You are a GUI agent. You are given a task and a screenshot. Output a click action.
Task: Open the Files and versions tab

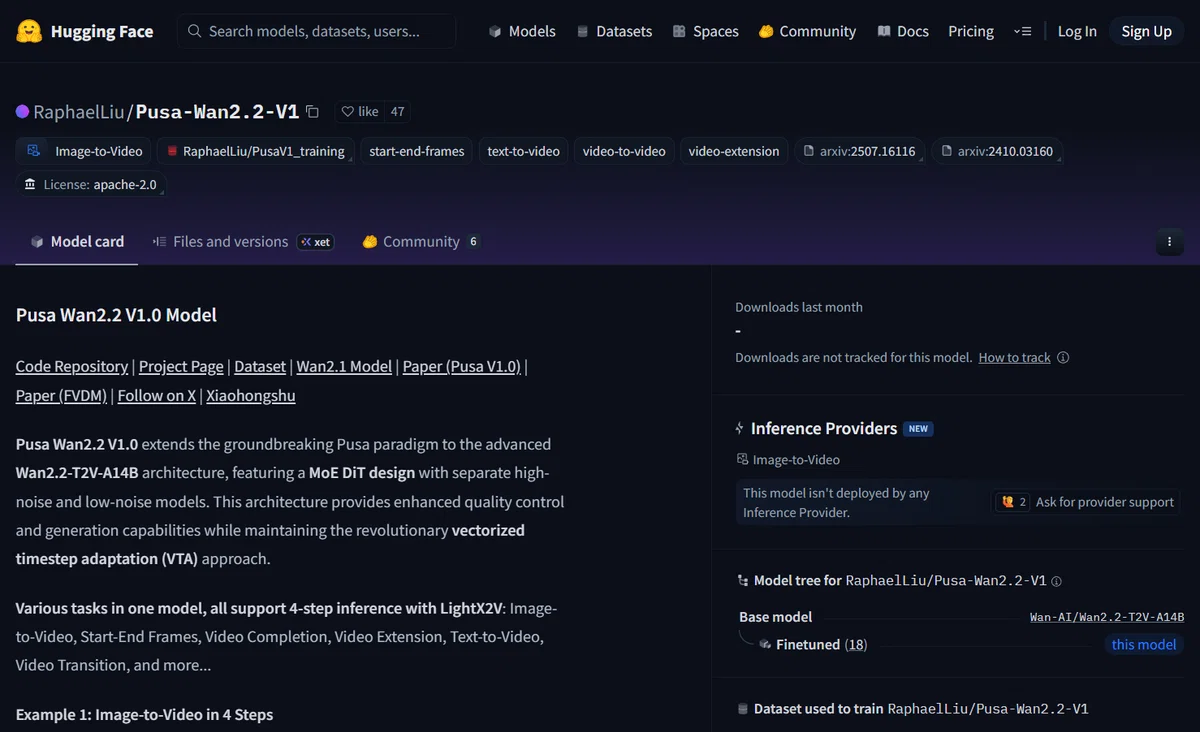point(243,241)
